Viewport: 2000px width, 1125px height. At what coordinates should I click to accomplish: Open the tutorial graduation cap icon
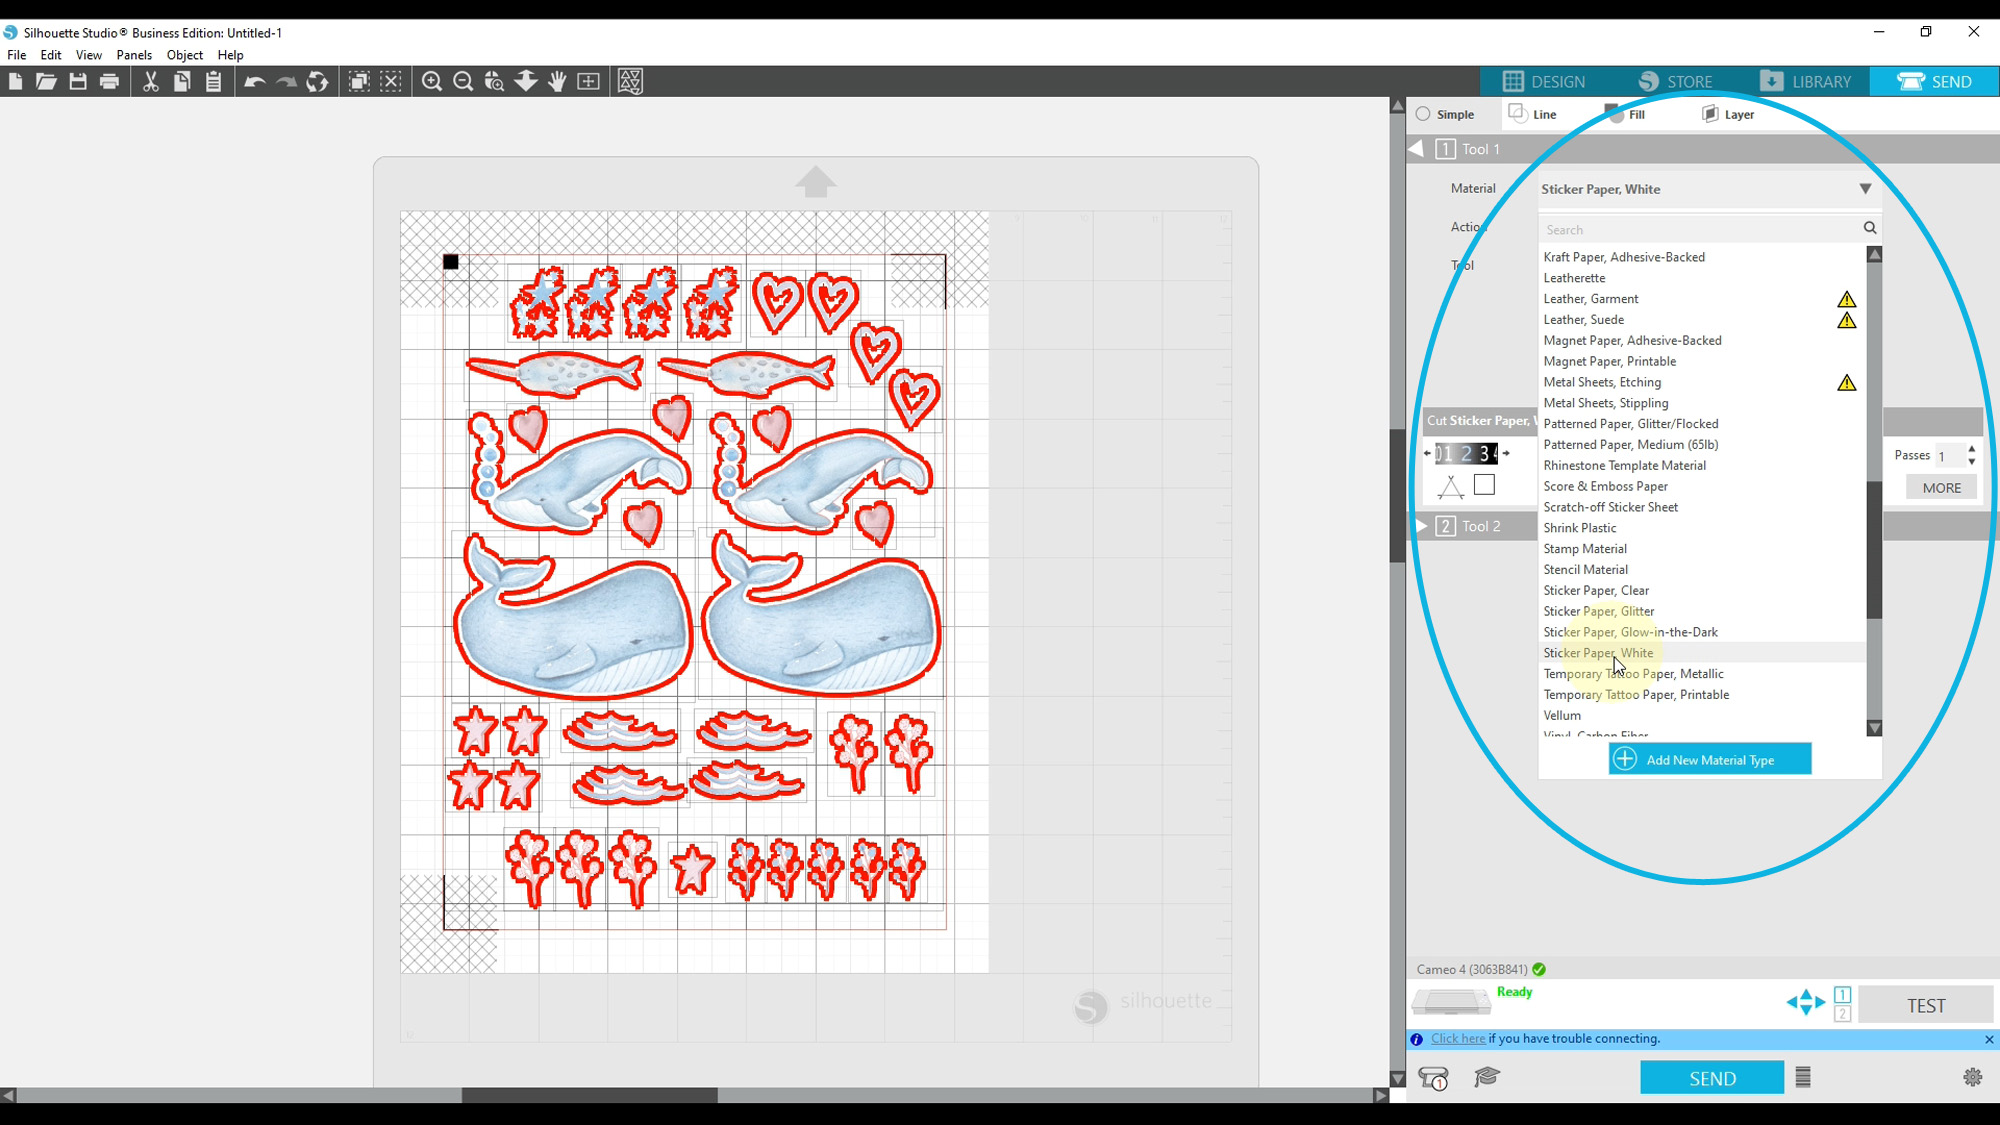point(1487,1077)
